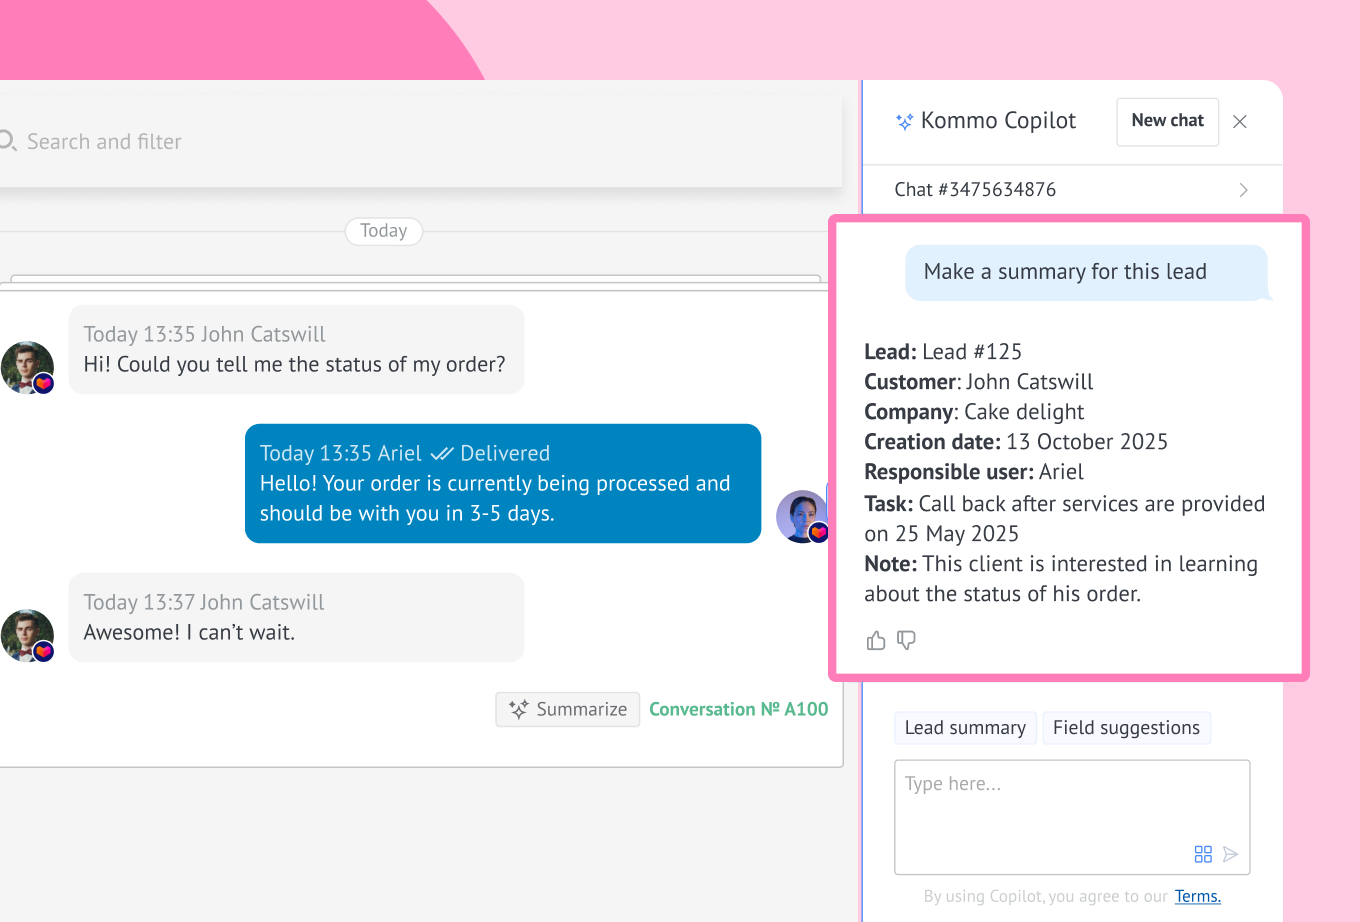Give thumbs up to the summary
1360x922 pixels.
[x=876, y=640]
